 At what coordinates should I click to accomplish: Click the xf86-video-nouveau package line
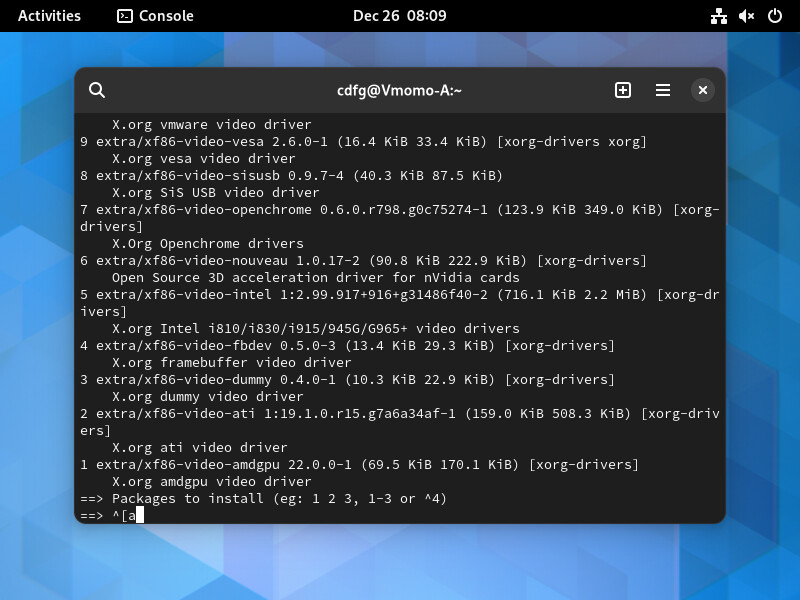tap(363, 261)
